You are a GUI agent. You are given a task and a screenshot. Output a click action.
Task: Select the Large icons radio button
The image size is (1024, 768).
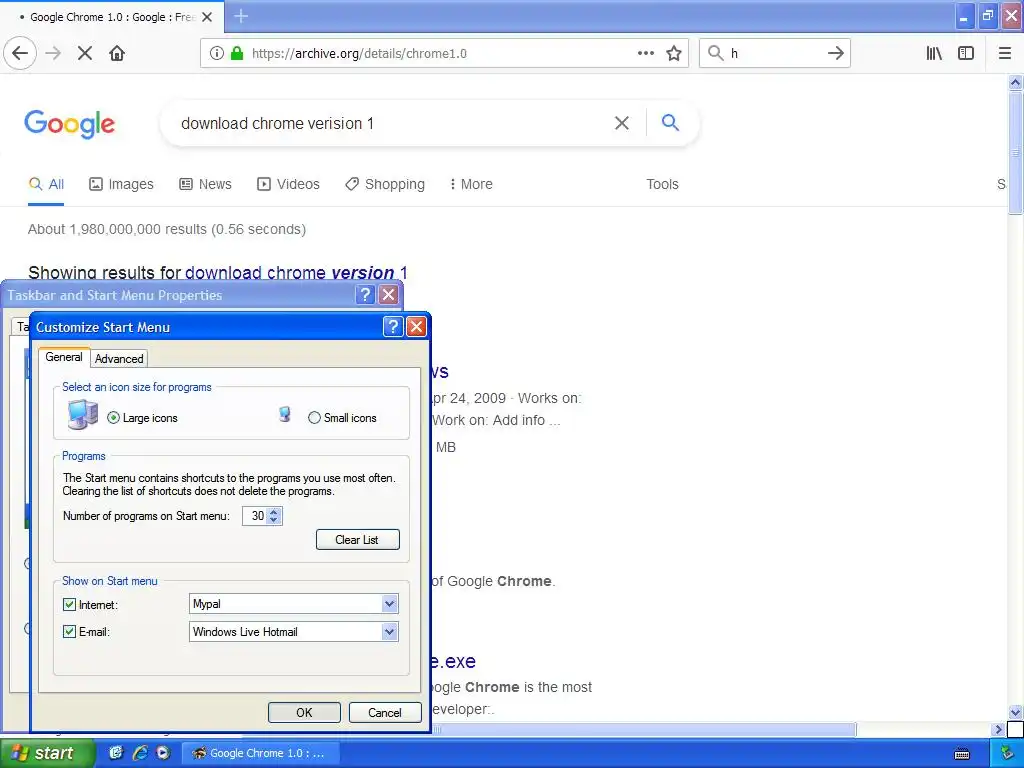point(114,418)
